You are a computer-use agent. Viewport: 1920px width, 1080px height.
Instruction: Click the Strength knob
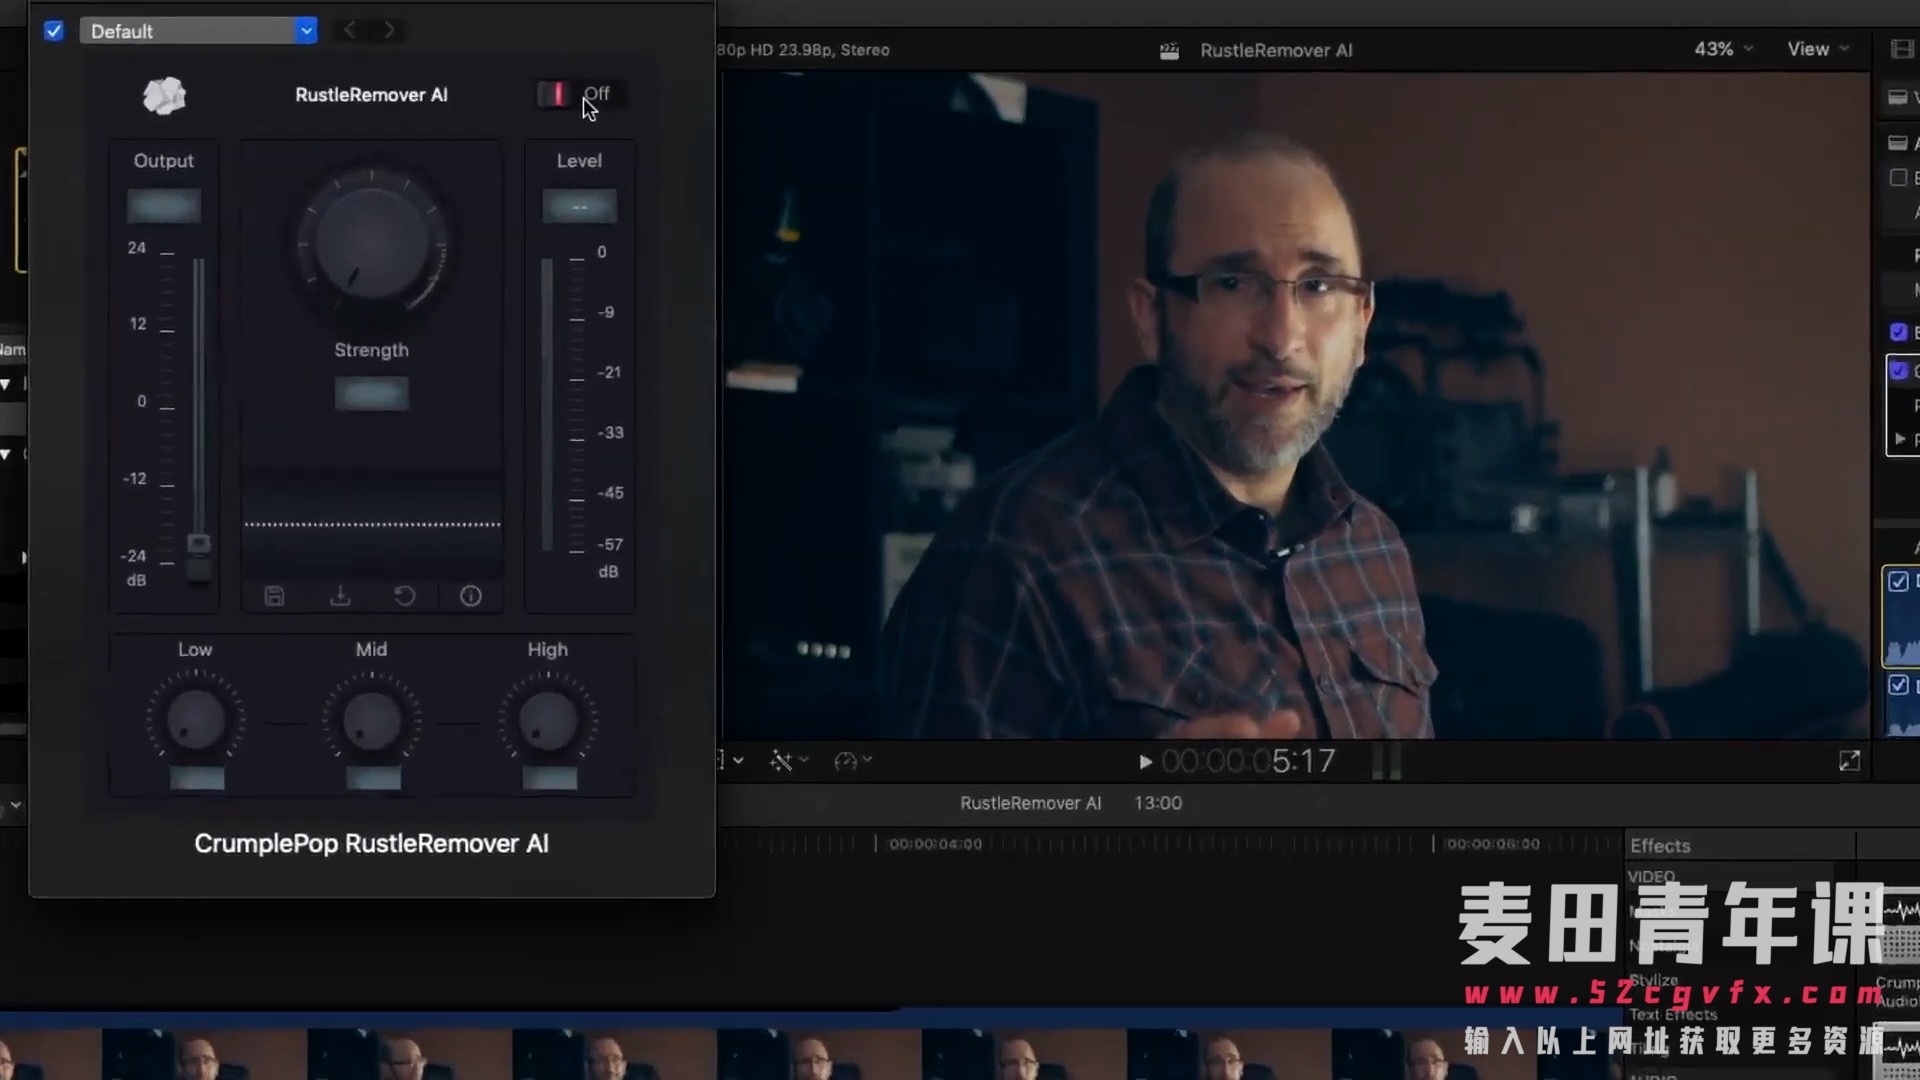pos(371,243)
